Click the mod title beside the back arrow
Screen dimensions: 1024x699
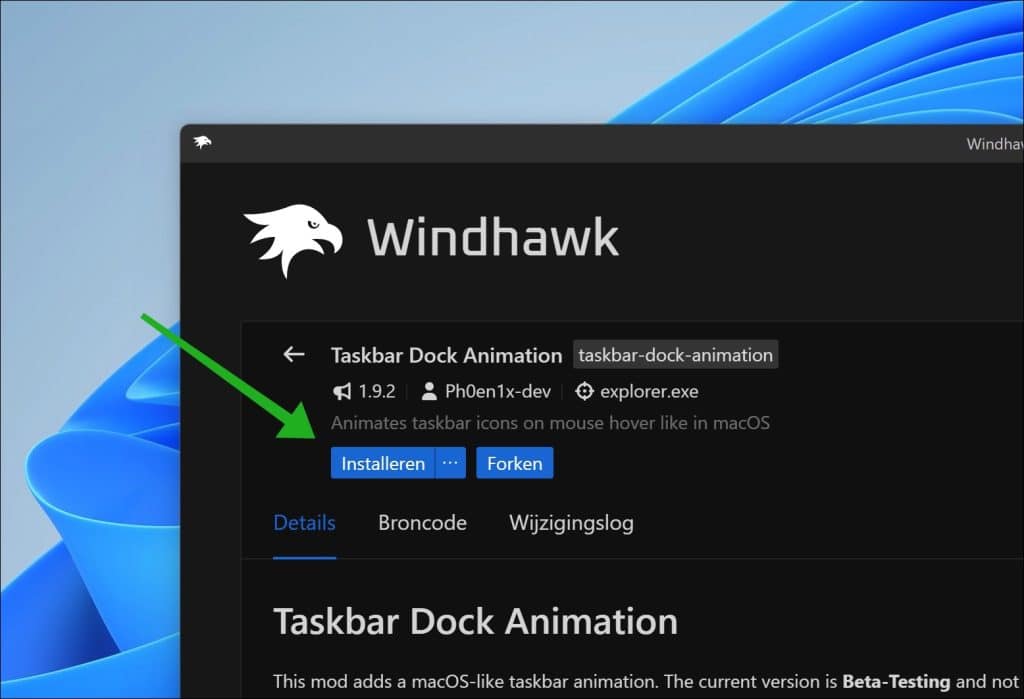point(446,355)
